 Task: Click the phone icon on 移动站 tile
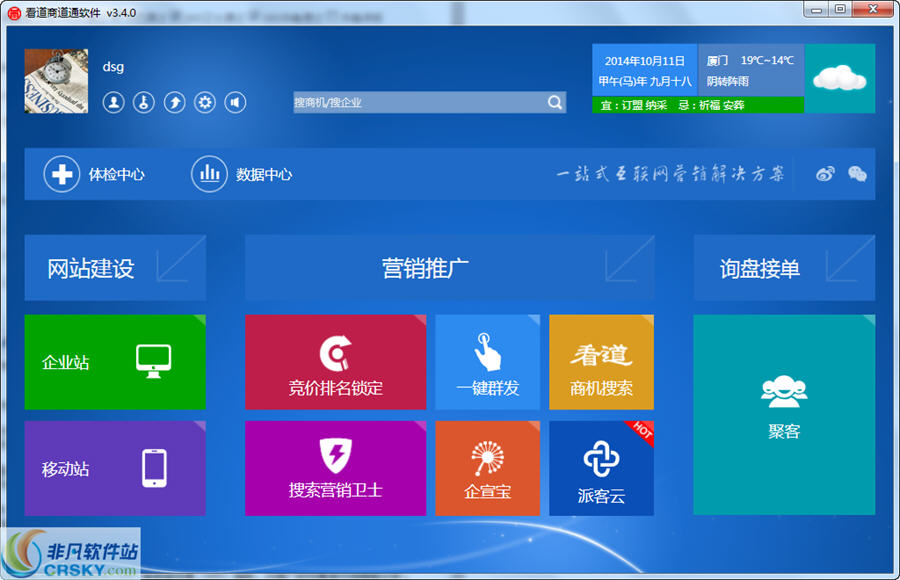[x=154, y=468]
